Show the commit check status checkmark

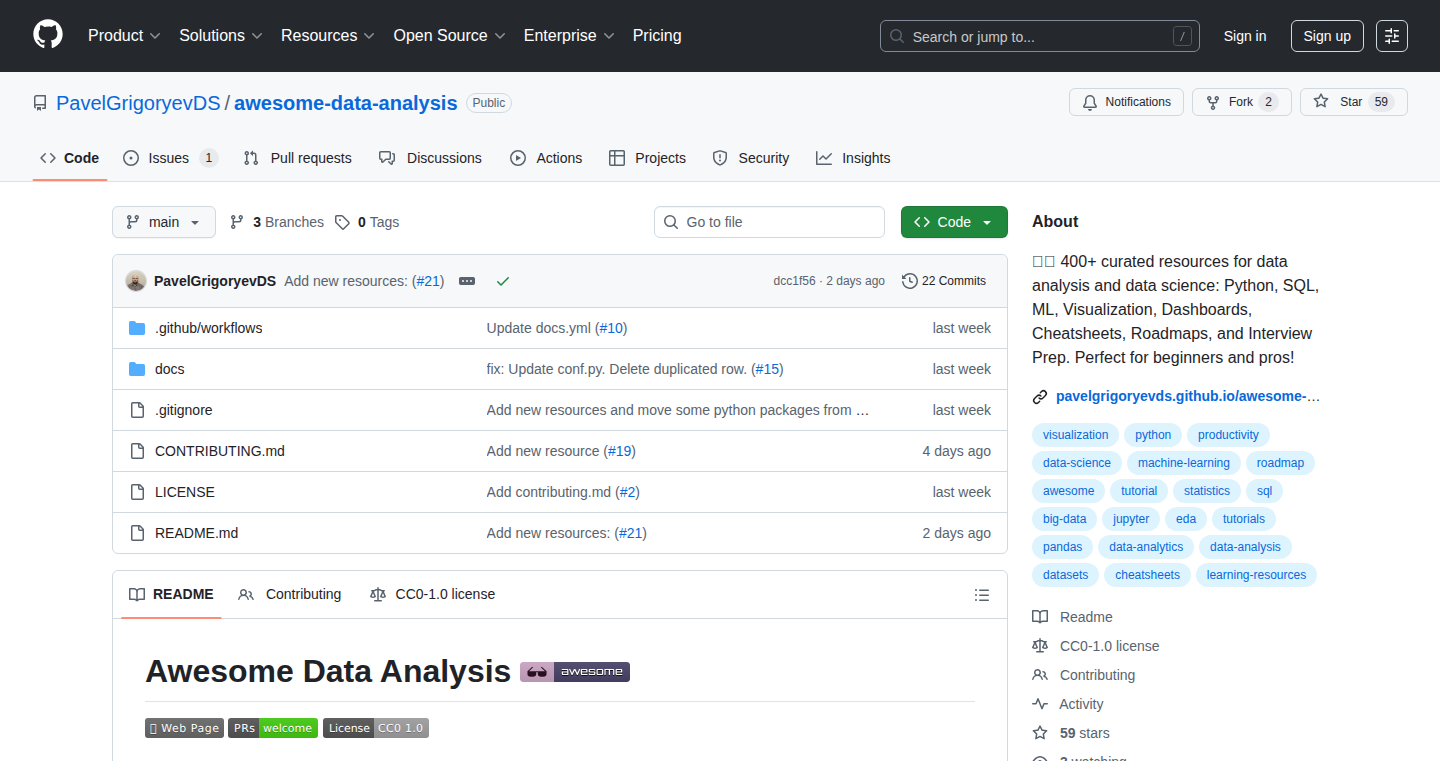(x=503, y=281)
